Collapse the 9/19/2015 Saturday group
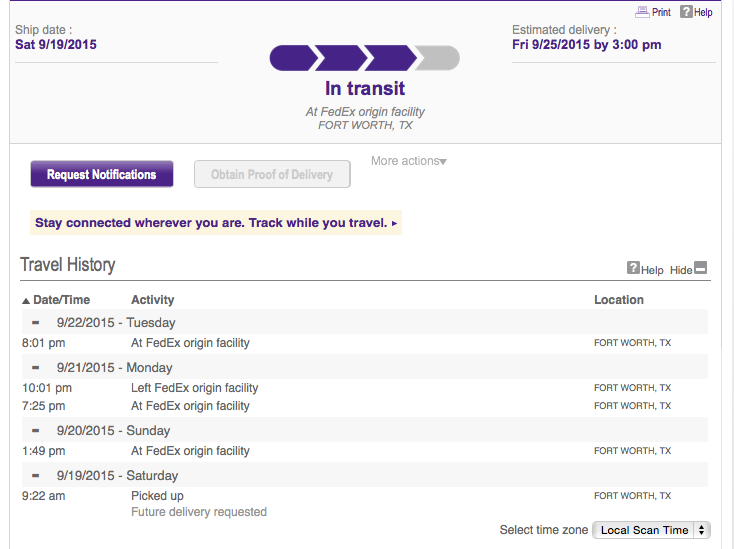The width and height of the screenshot is (734, 549). (35, 475)
